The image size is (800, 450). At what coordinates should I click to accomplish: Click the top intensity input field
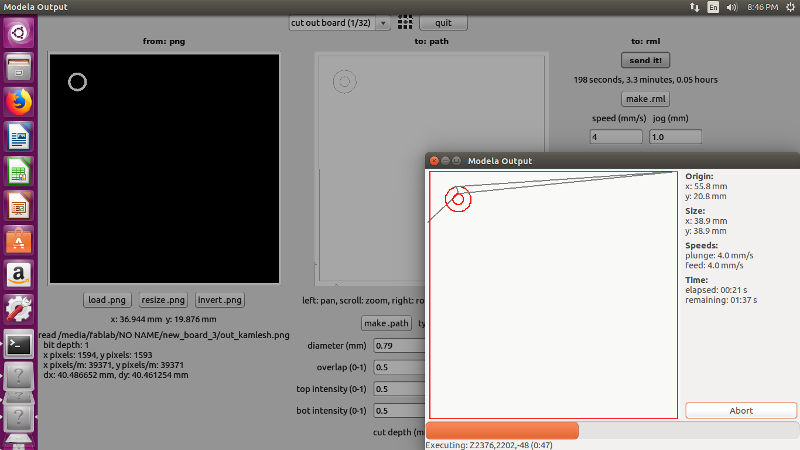[399, 389]
